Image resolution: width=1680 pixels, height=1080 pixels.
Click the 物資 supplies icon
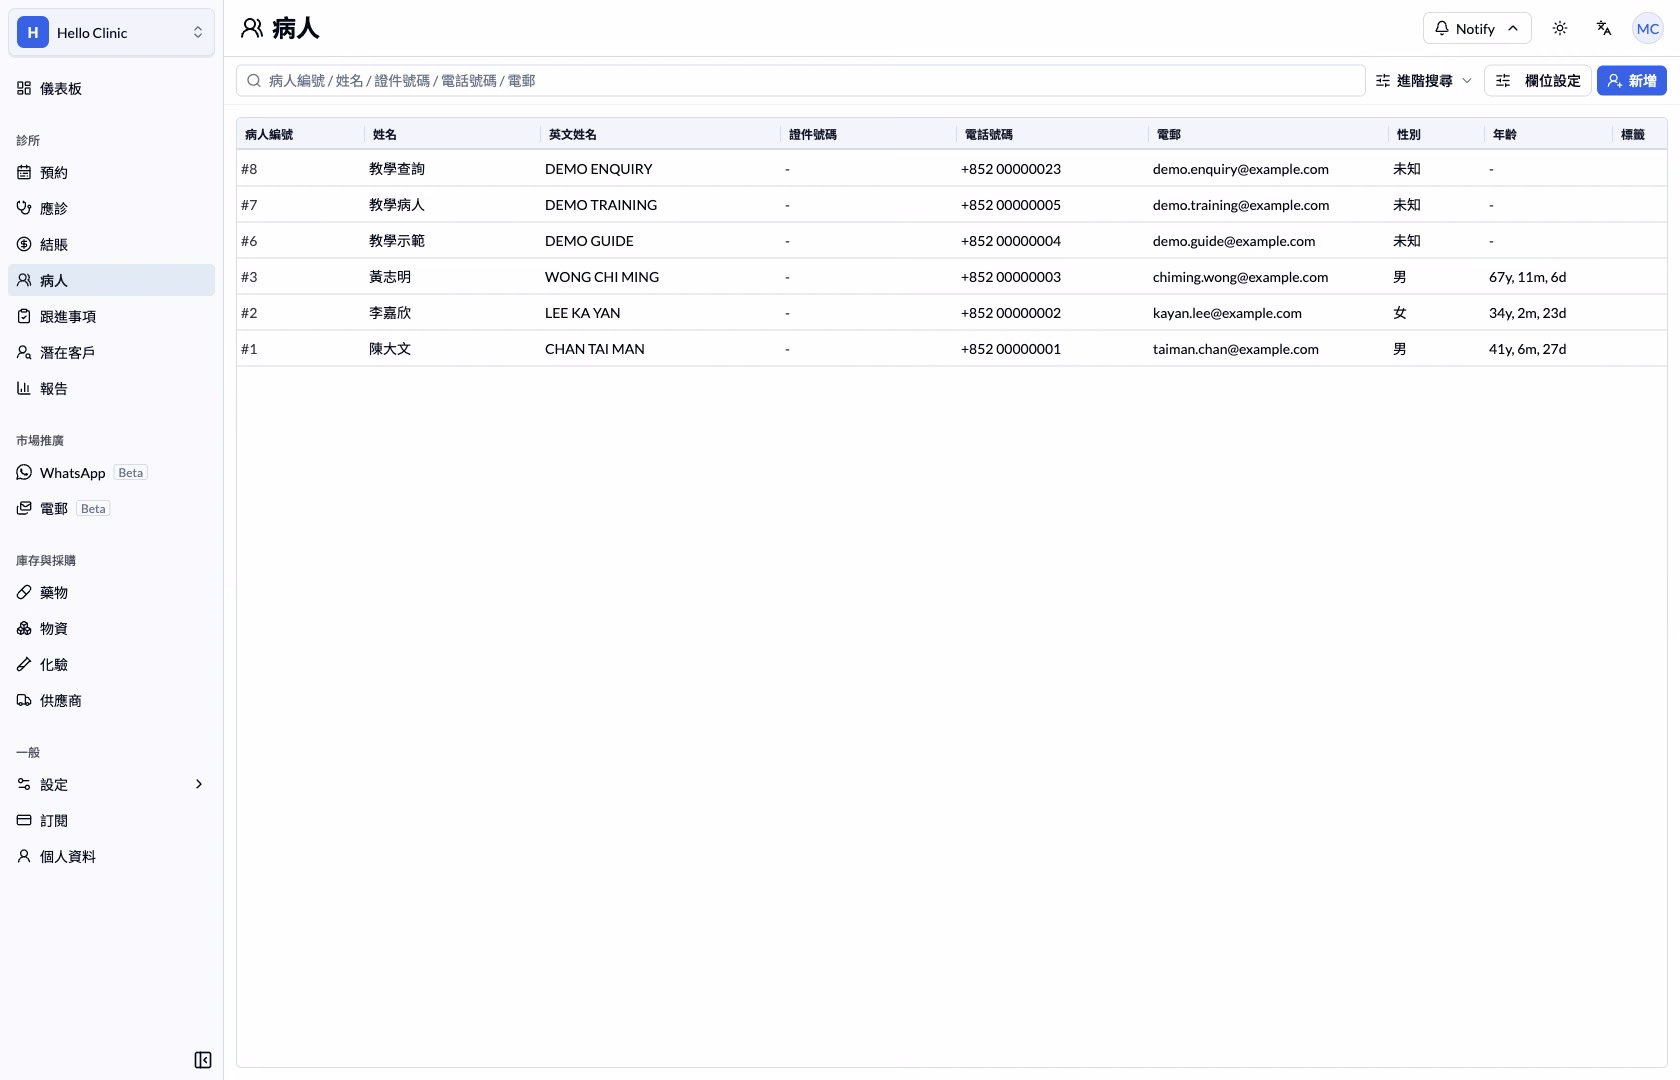24,629
